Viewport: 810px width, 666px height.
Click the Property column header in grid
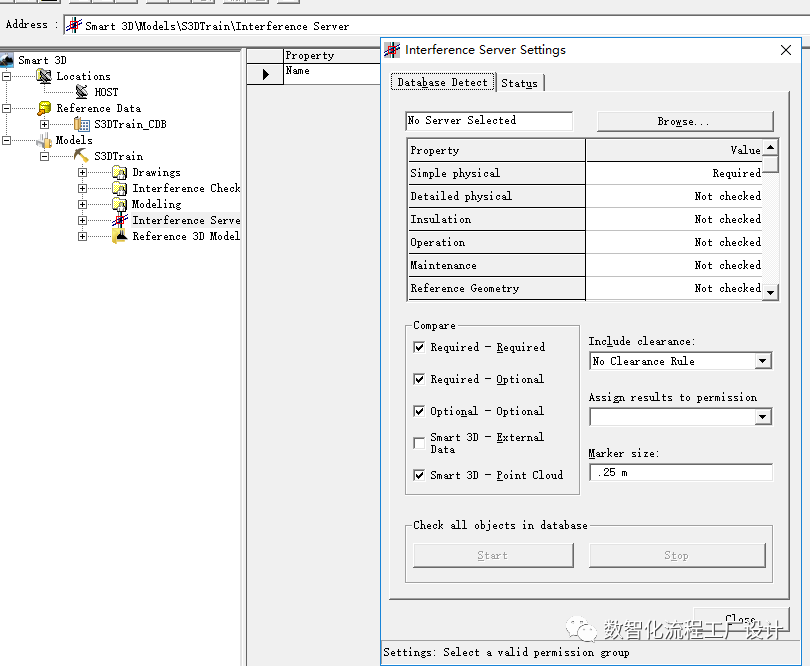click(496, 150)
